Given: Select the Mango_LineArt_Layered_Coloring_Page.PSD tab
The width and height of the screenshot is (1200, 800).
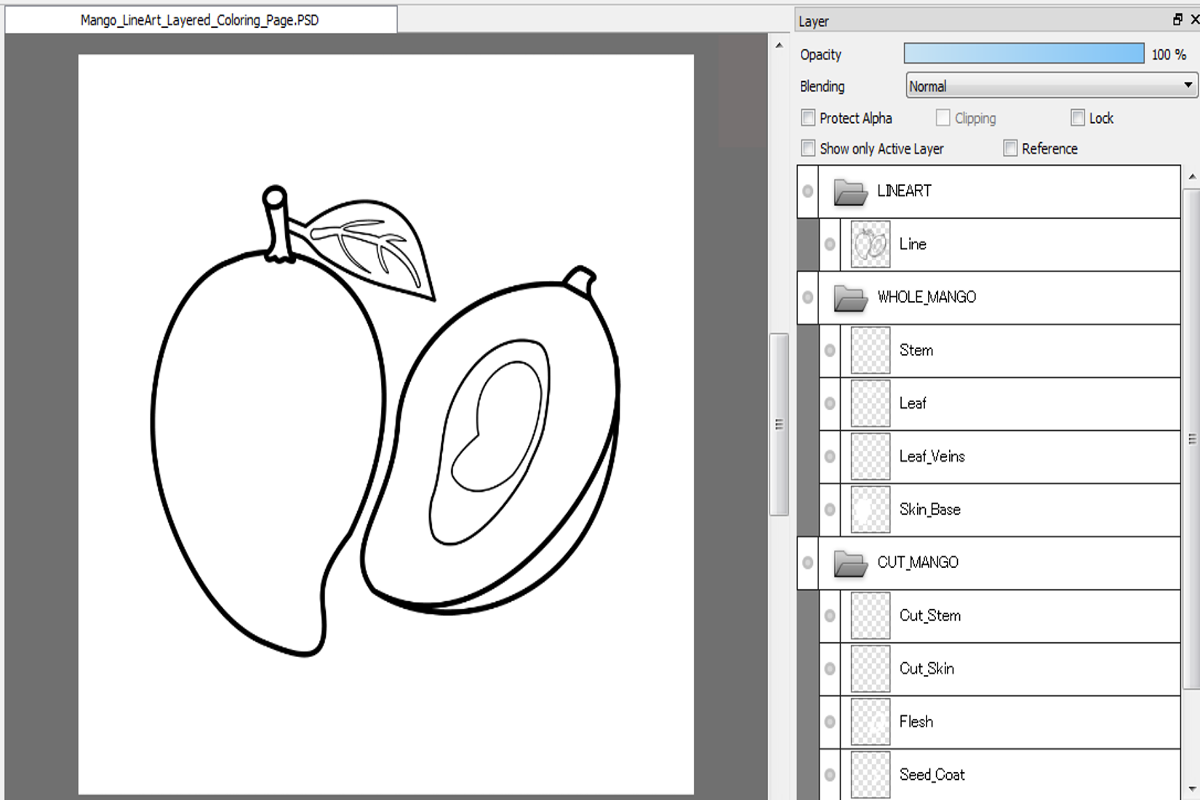Looking at the screenshot, I should 200,20.
